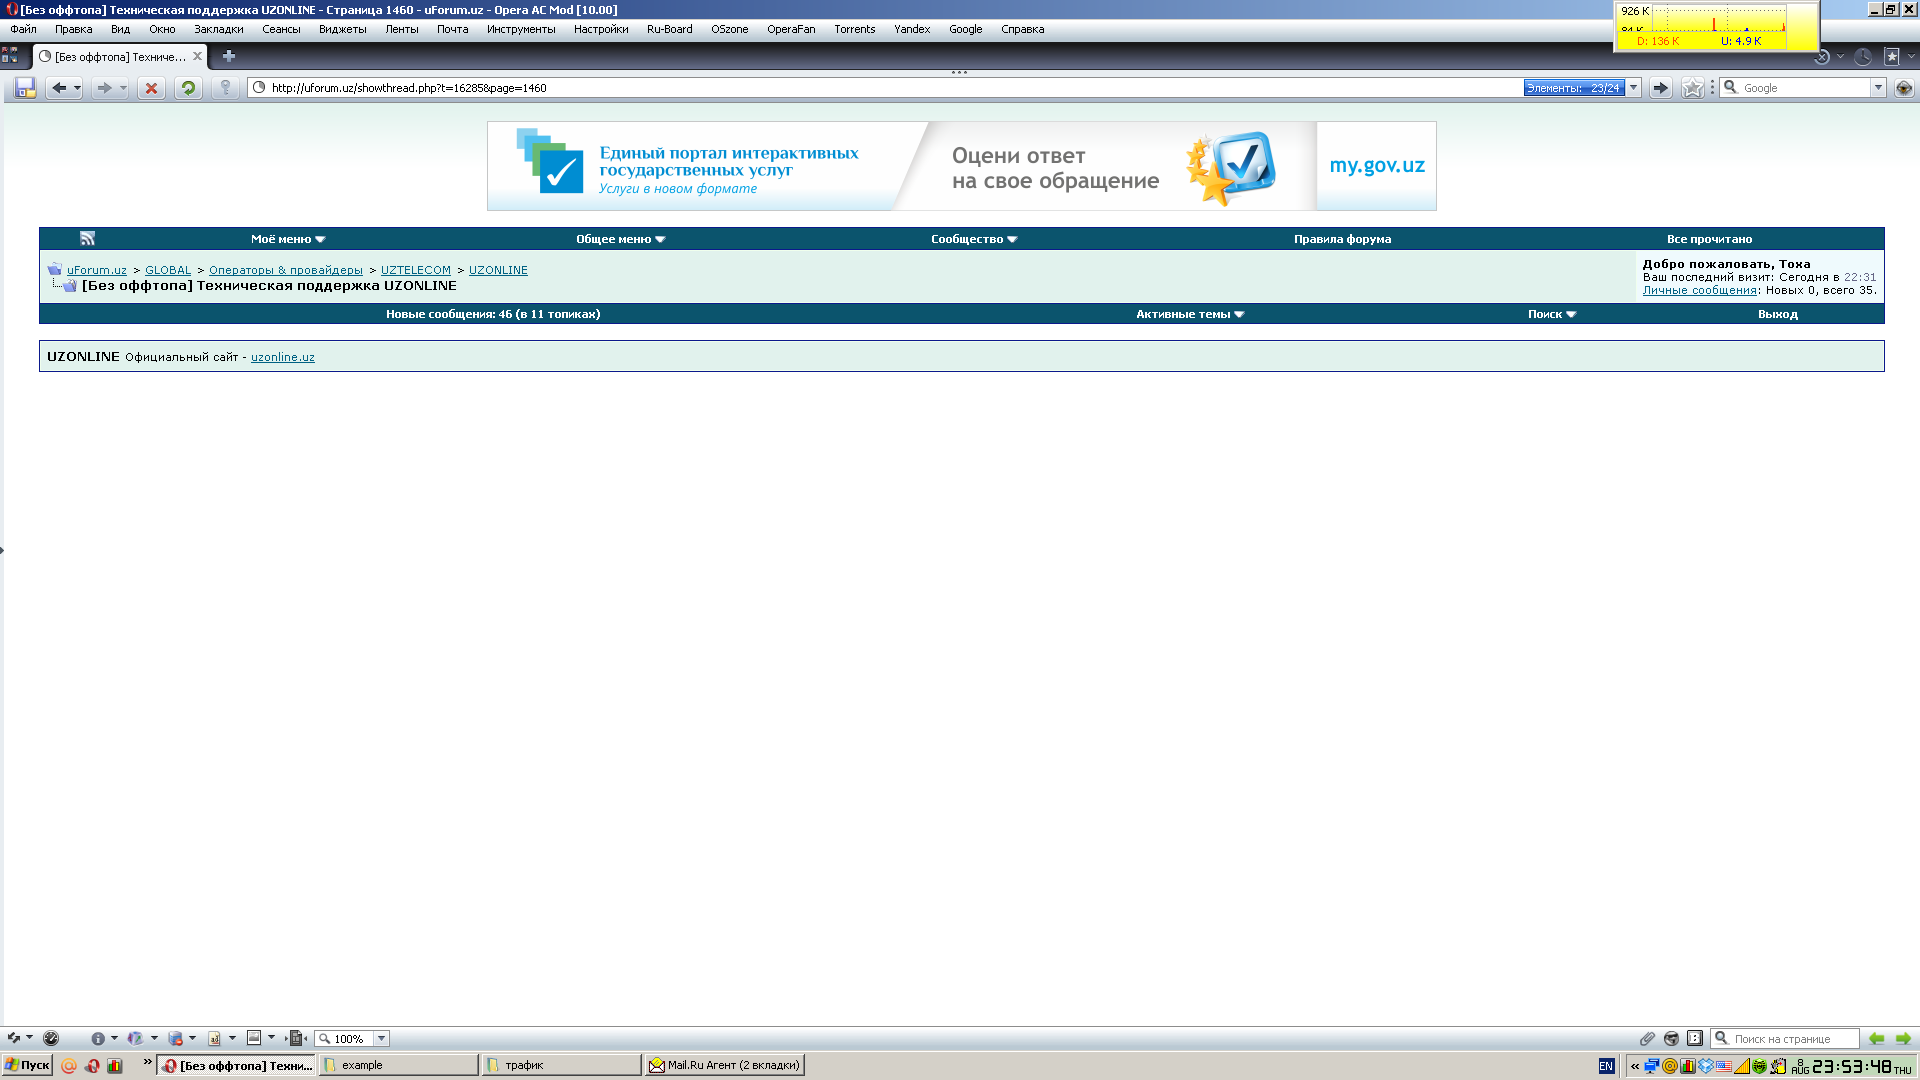Click the wand key icon in toolbar
The image size is (1920, 1080).
pos(225,88)
